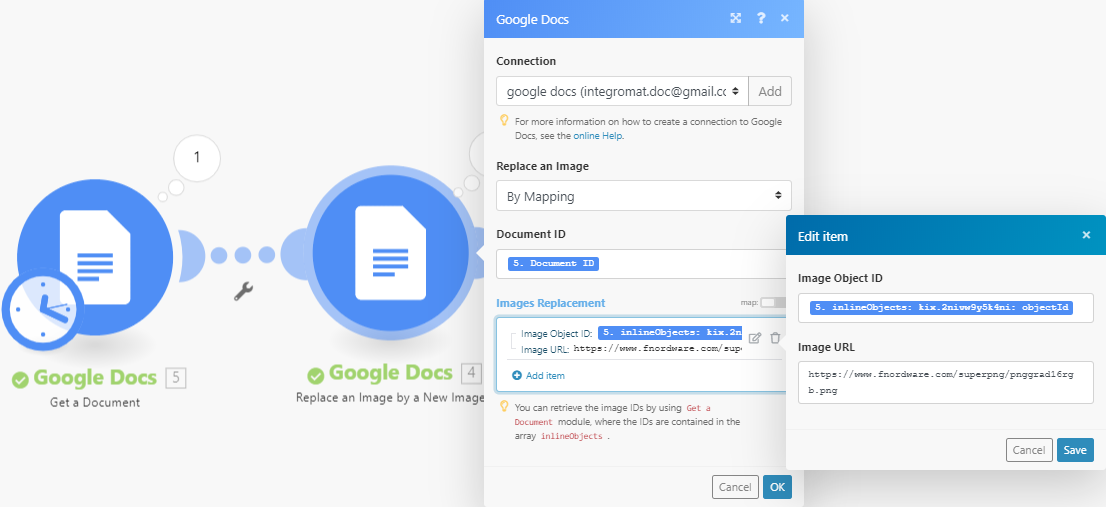Click Cancel in the Edit item panel

point(1028,450)
